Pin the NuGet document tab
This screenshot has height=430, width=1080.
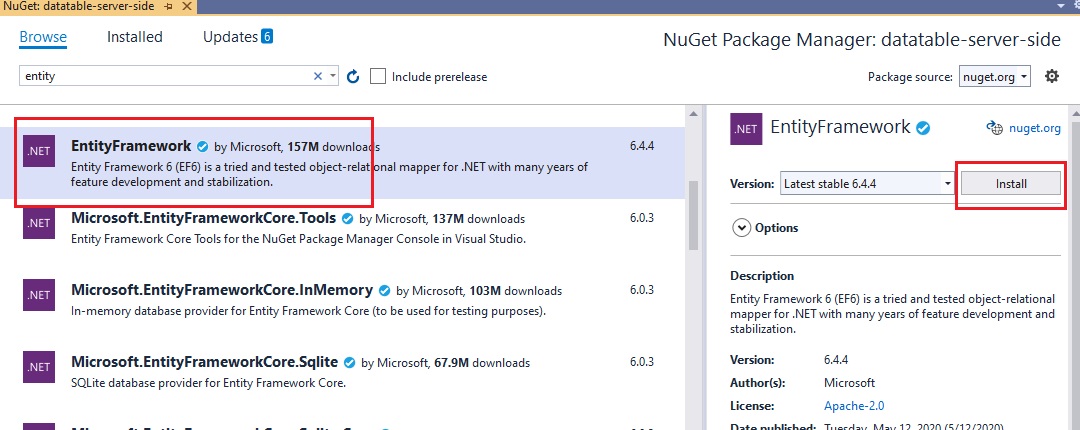tap(169, 6)
